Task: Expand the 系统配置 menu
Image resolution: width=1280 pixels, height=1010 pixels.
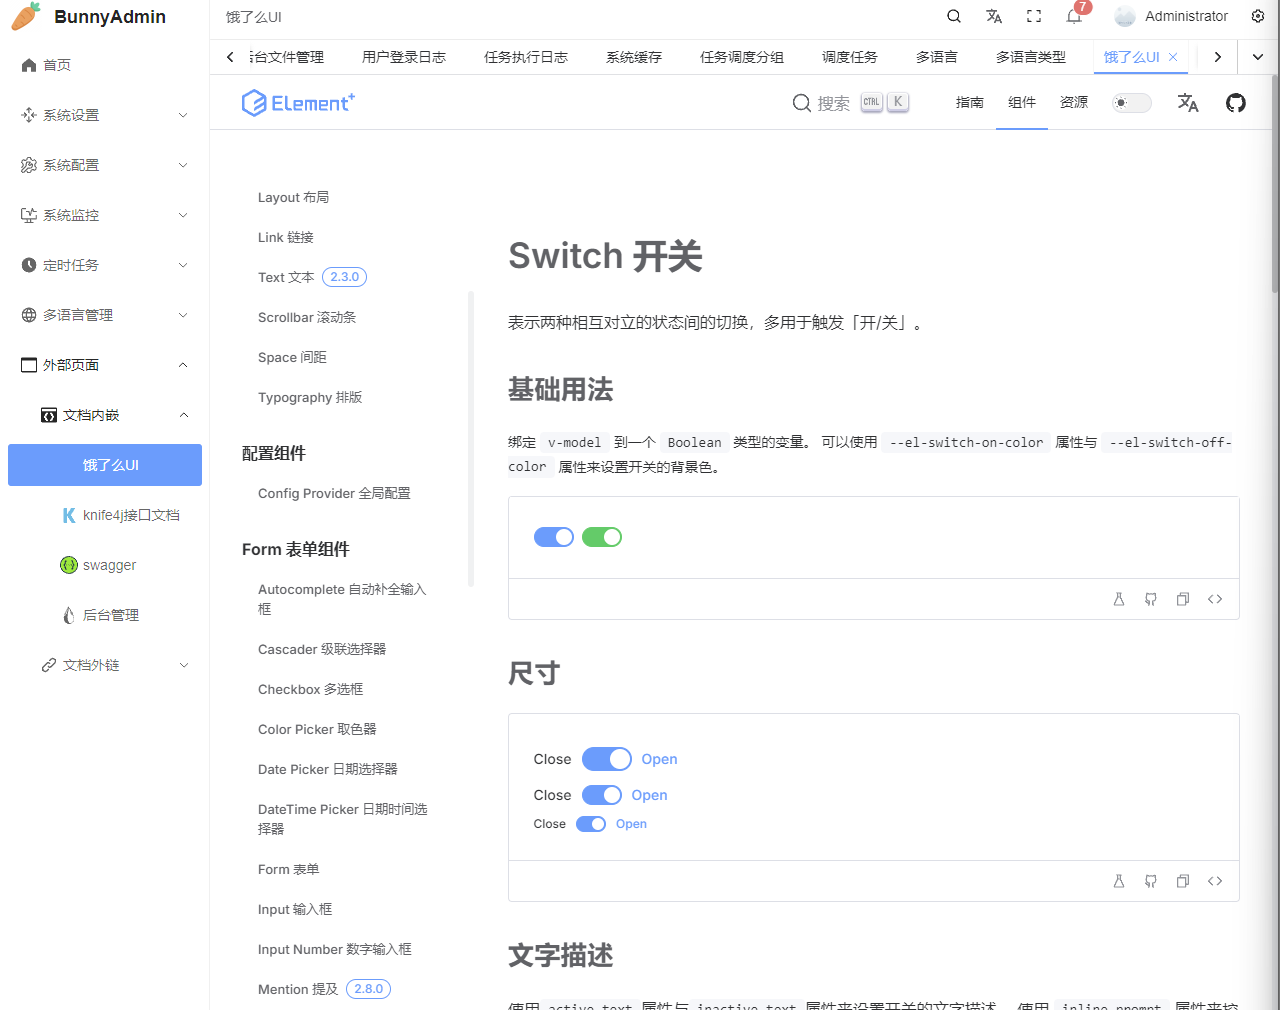Action: click(105, 165)
